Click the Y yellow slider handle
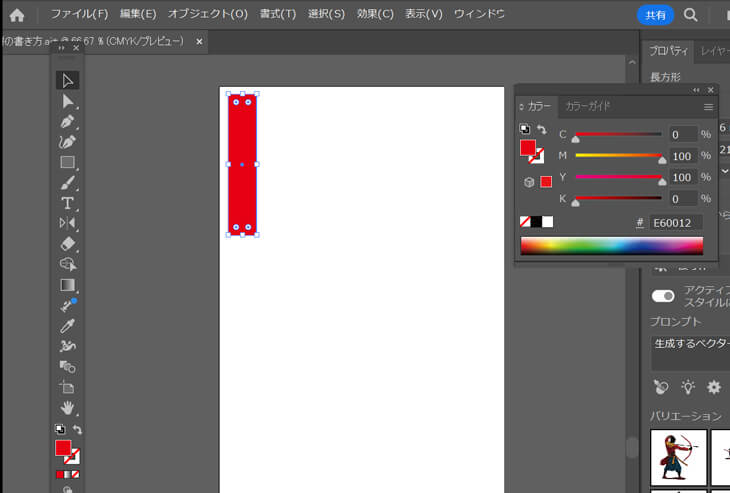Viewport: 730px width, 493px height. click(662, 182)
